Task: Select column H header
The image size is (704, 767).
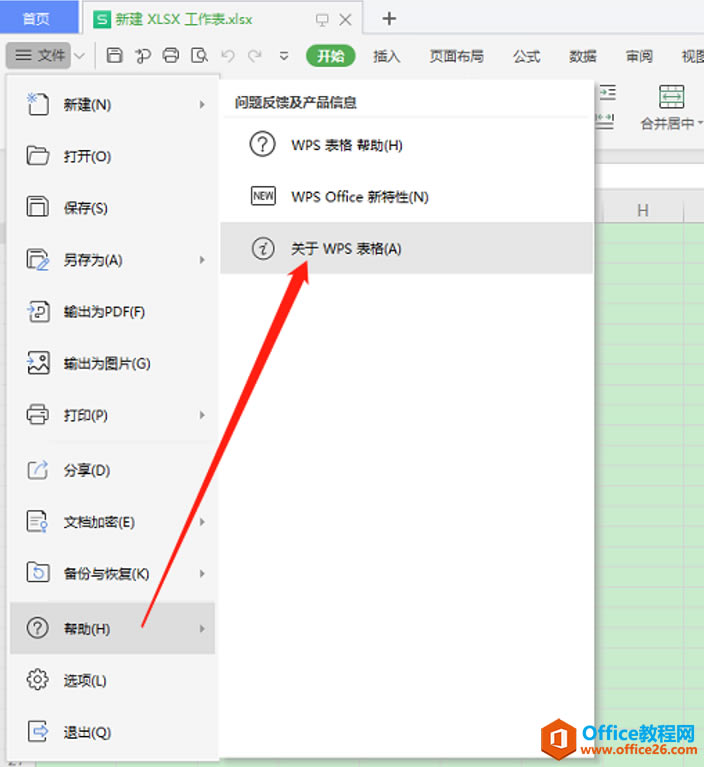Action: tap(643, 210)
